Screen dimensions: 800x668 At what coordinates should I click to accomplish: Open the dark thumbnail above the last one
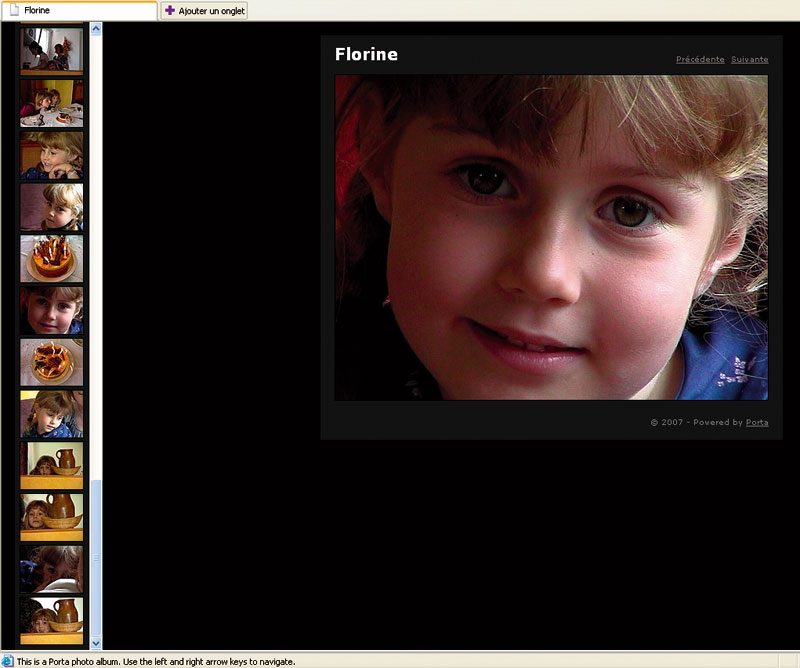(52, 568)
